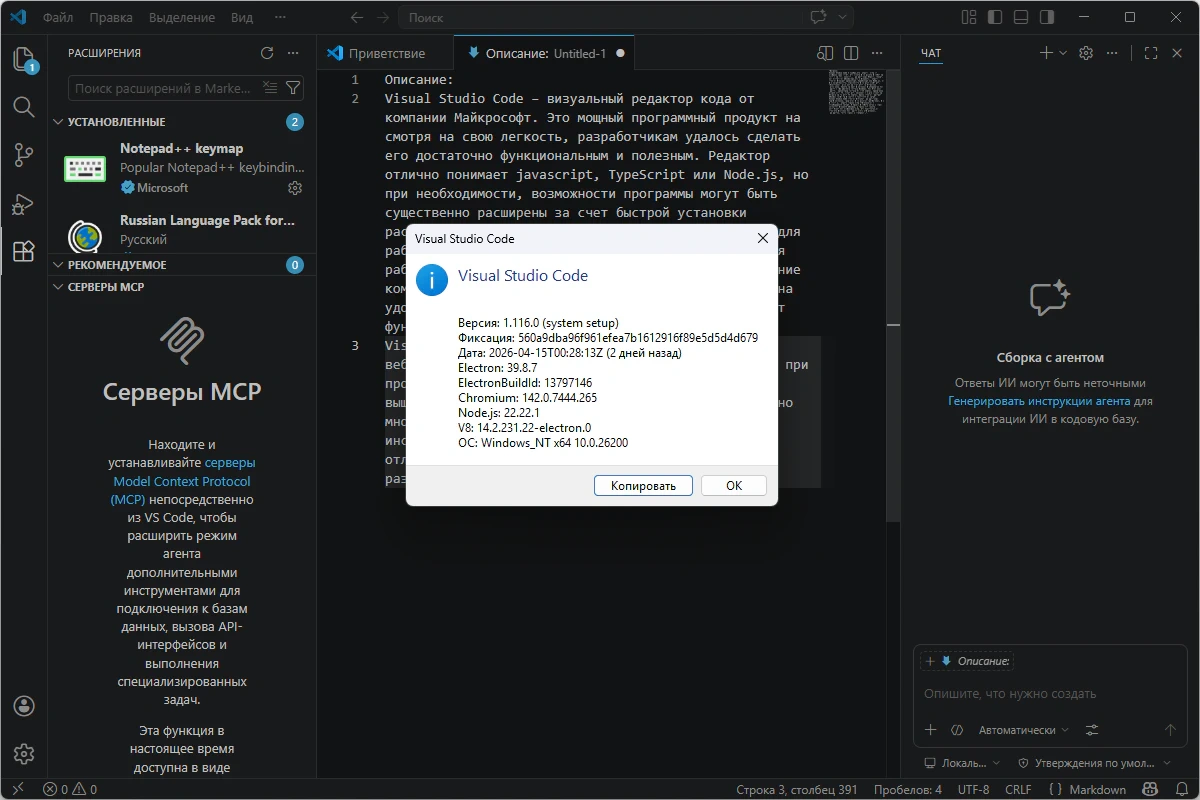Collapse the Установленные section
The height and width of the screenshot is (800, 1200).
point(182,122)
